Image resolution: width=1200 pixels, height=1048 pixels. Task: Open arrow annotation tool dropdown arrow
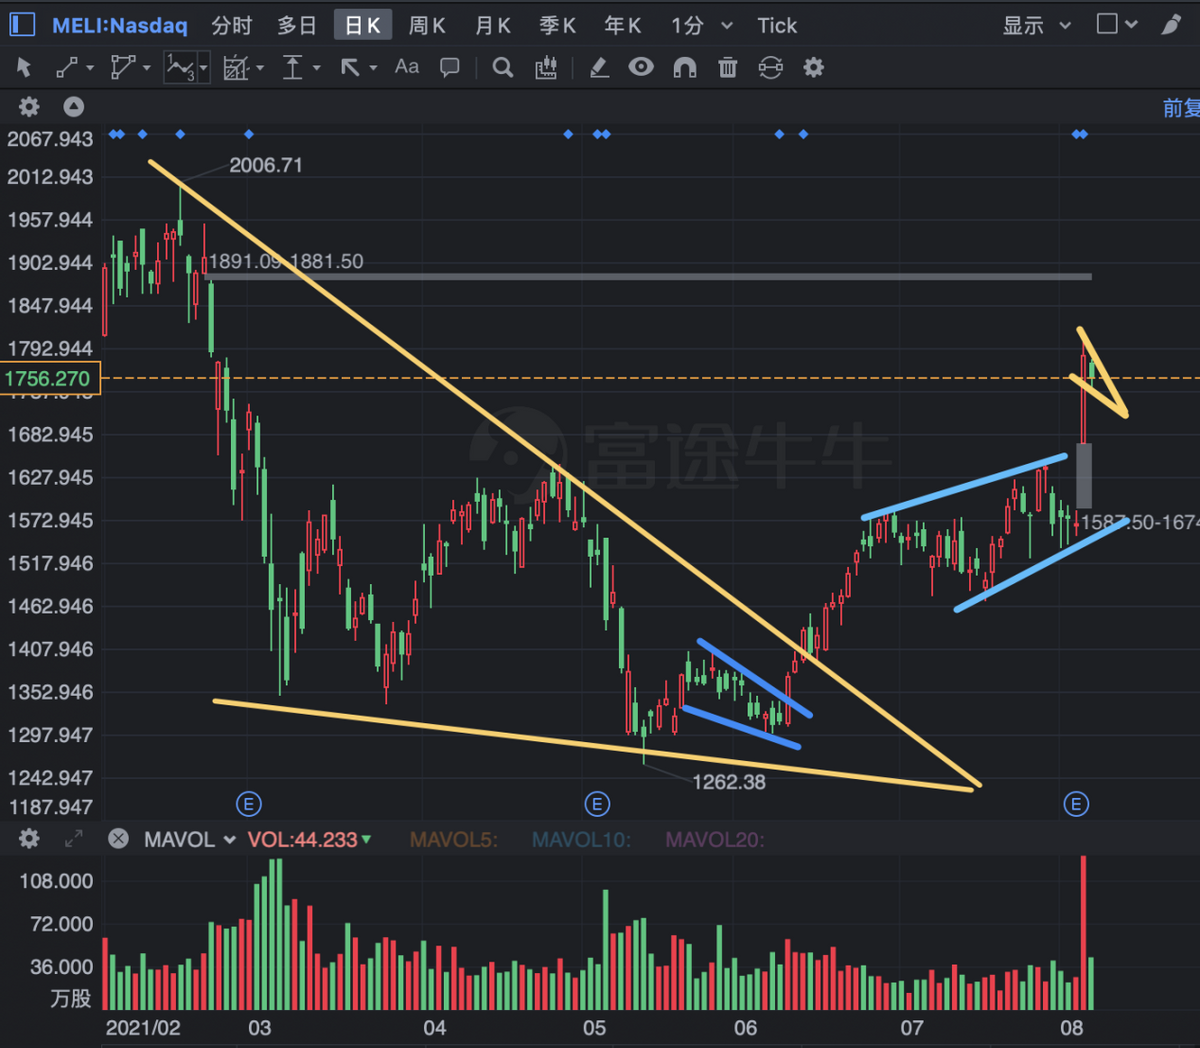tap(373, 68)
